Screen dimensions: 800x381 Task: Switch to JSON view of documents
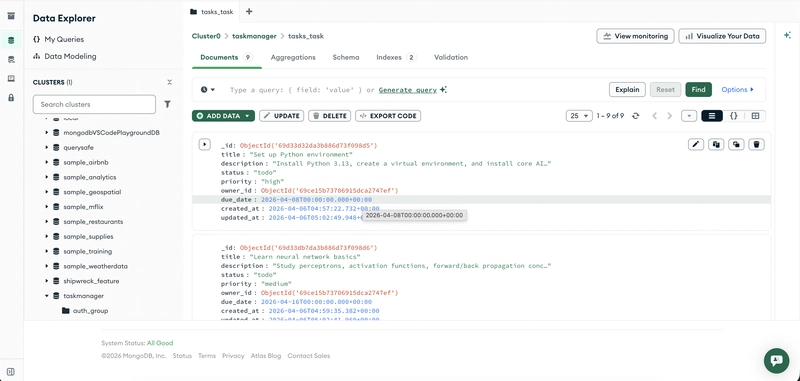[734, 116]
